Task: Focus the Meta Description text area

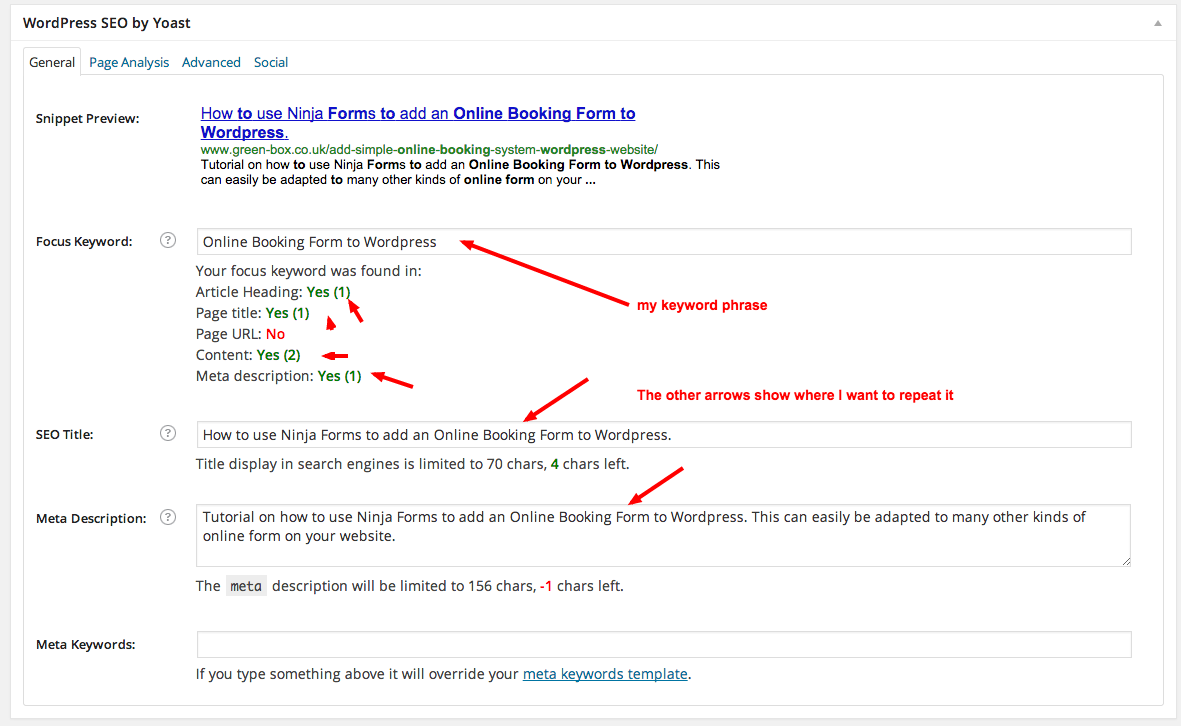Action: (664, 535)
